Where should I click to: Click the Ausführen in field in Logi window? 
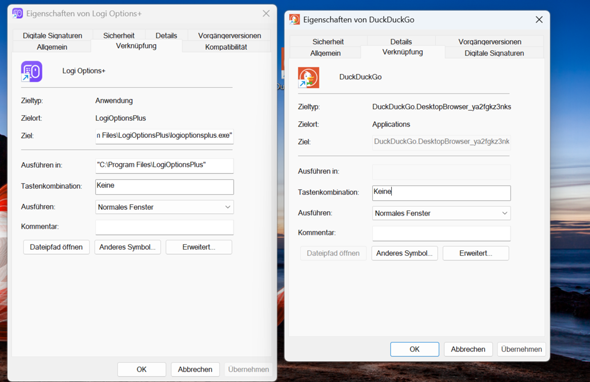(164, 165)
